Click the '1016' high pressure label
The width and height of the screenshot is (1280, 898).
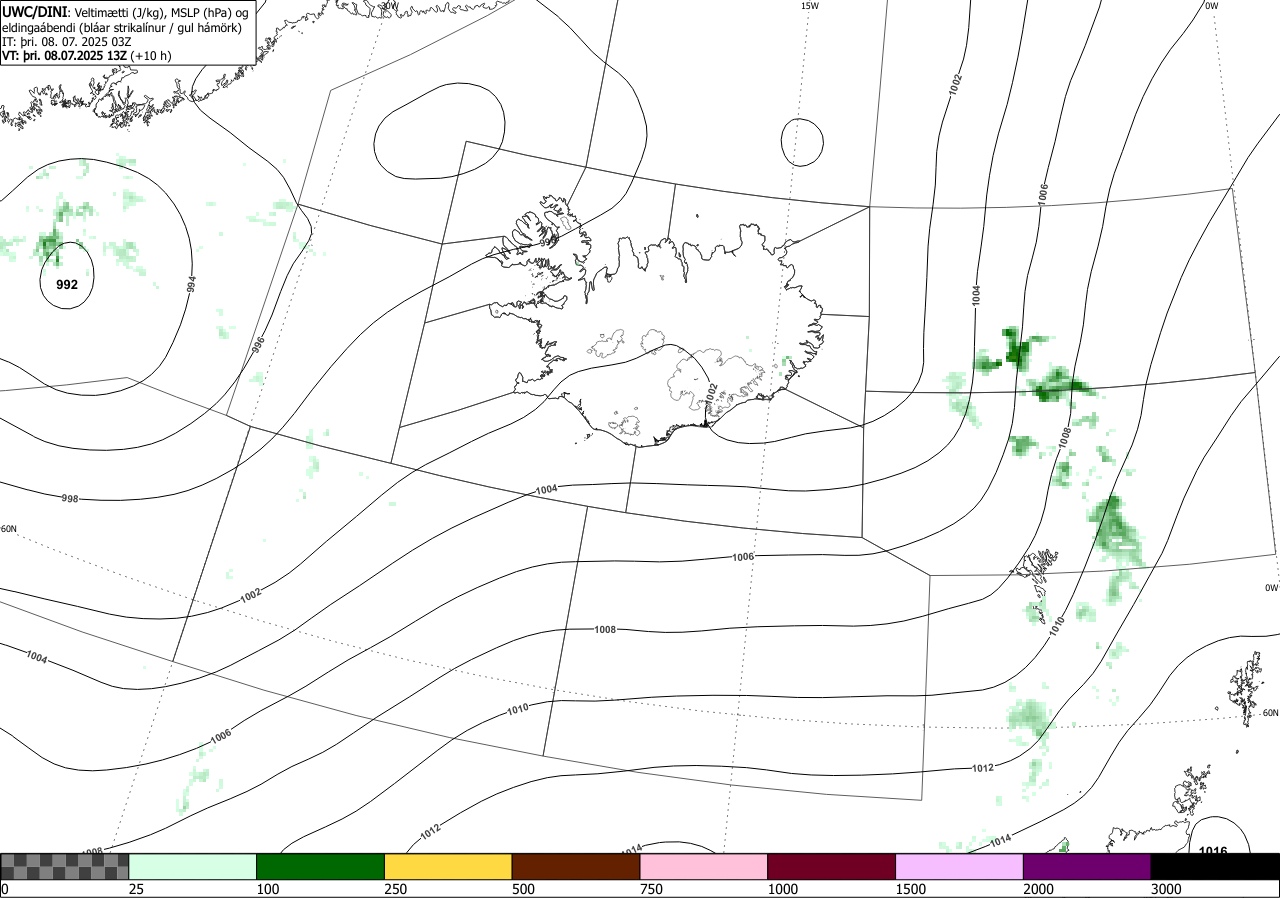tap(1213, 851)
